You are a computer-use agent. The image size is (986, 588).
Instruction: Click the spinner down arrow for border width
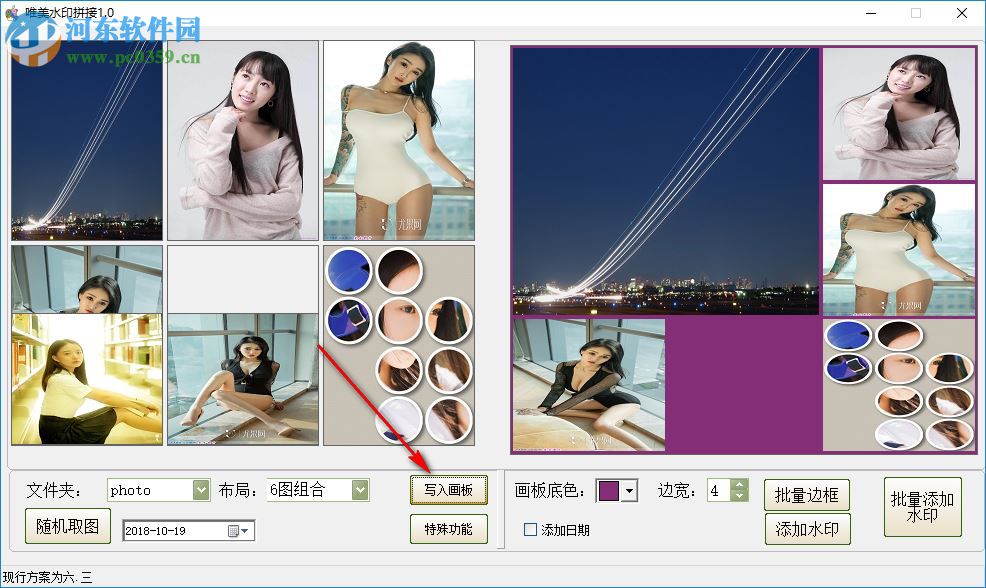tap(740, 495)
